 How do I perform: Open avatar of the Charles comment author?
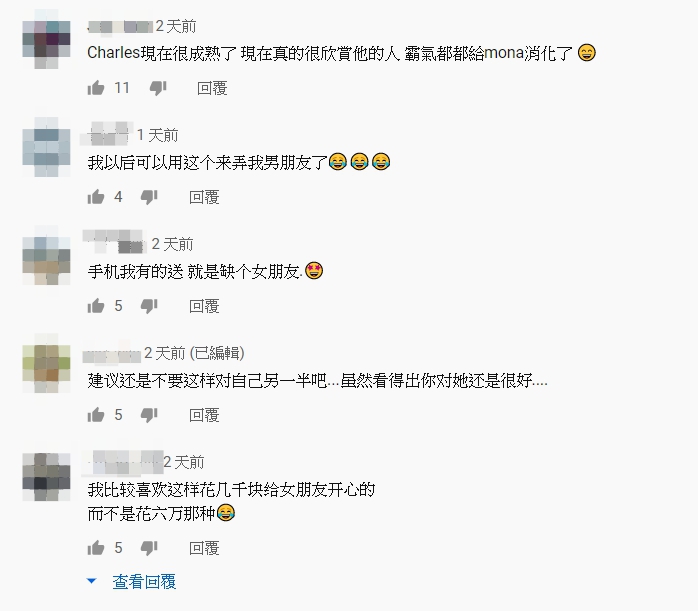click(46, 39)
